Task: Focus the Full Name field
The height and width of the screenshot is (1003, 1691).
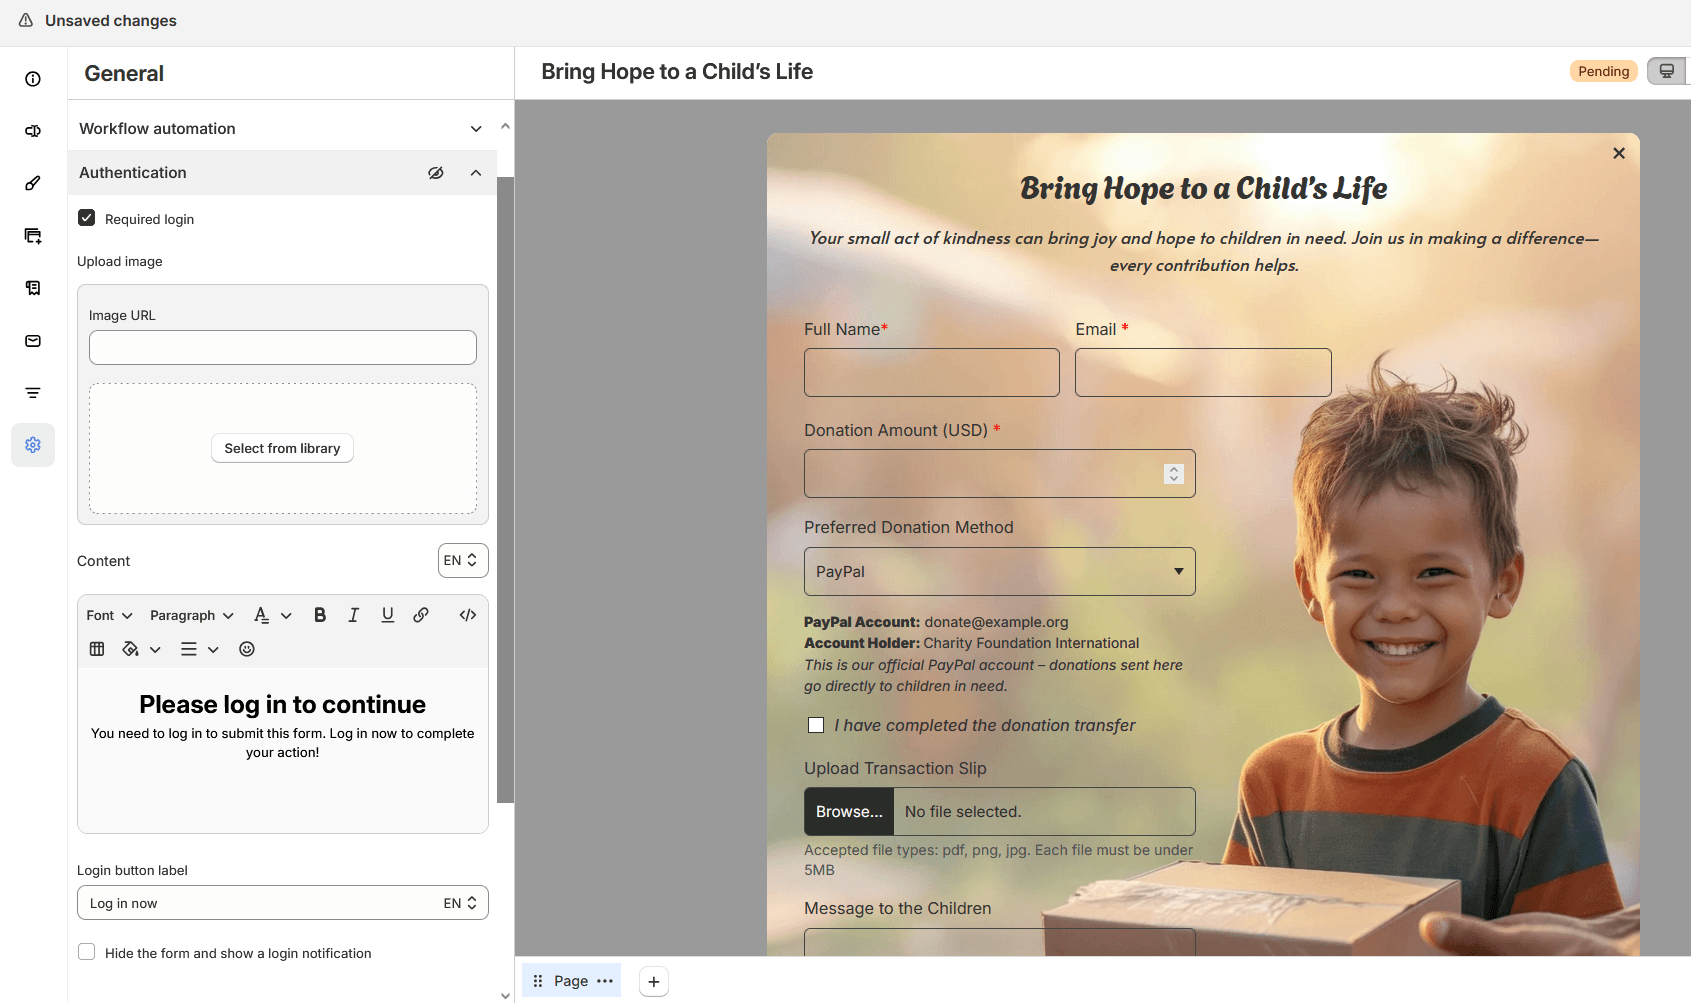Action: click(932, 373)
